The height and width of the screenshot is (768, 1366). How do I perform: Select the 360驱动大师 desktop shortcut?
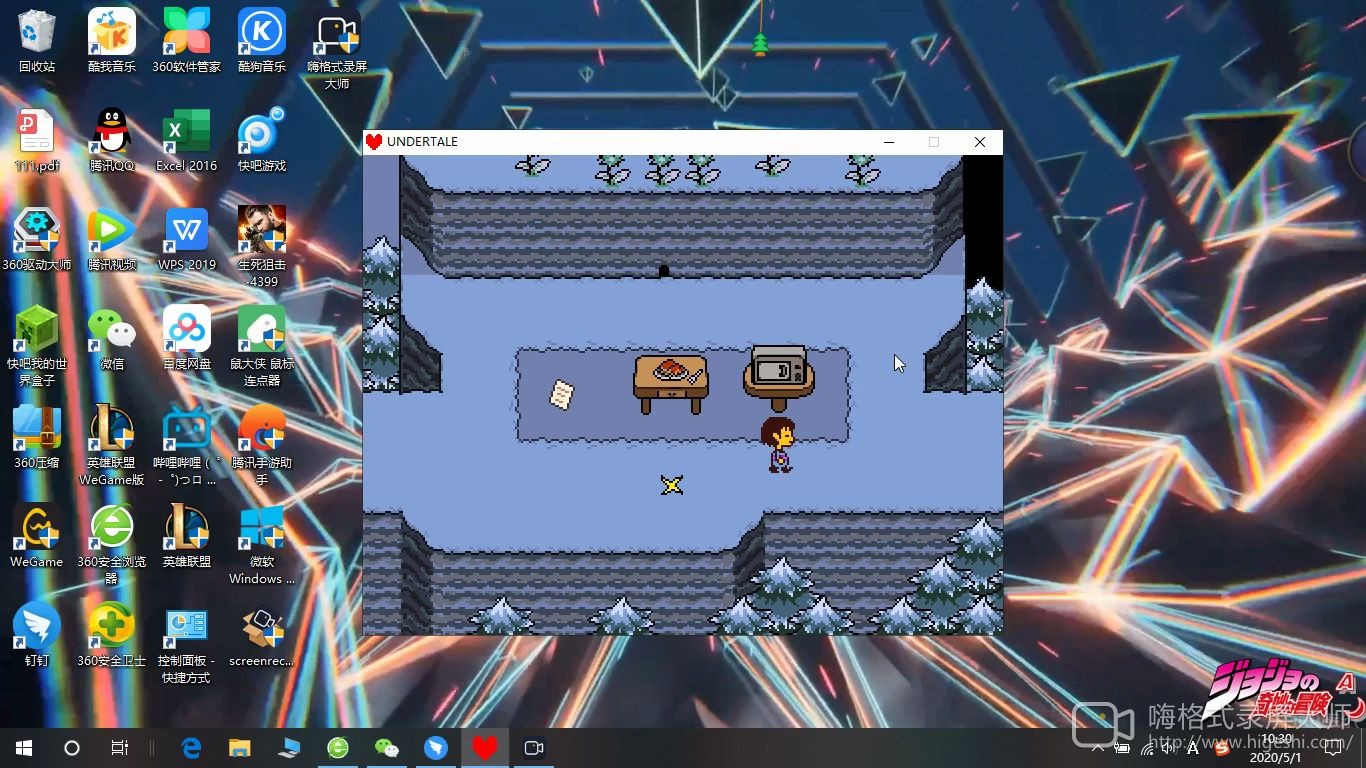click(37, 239)
